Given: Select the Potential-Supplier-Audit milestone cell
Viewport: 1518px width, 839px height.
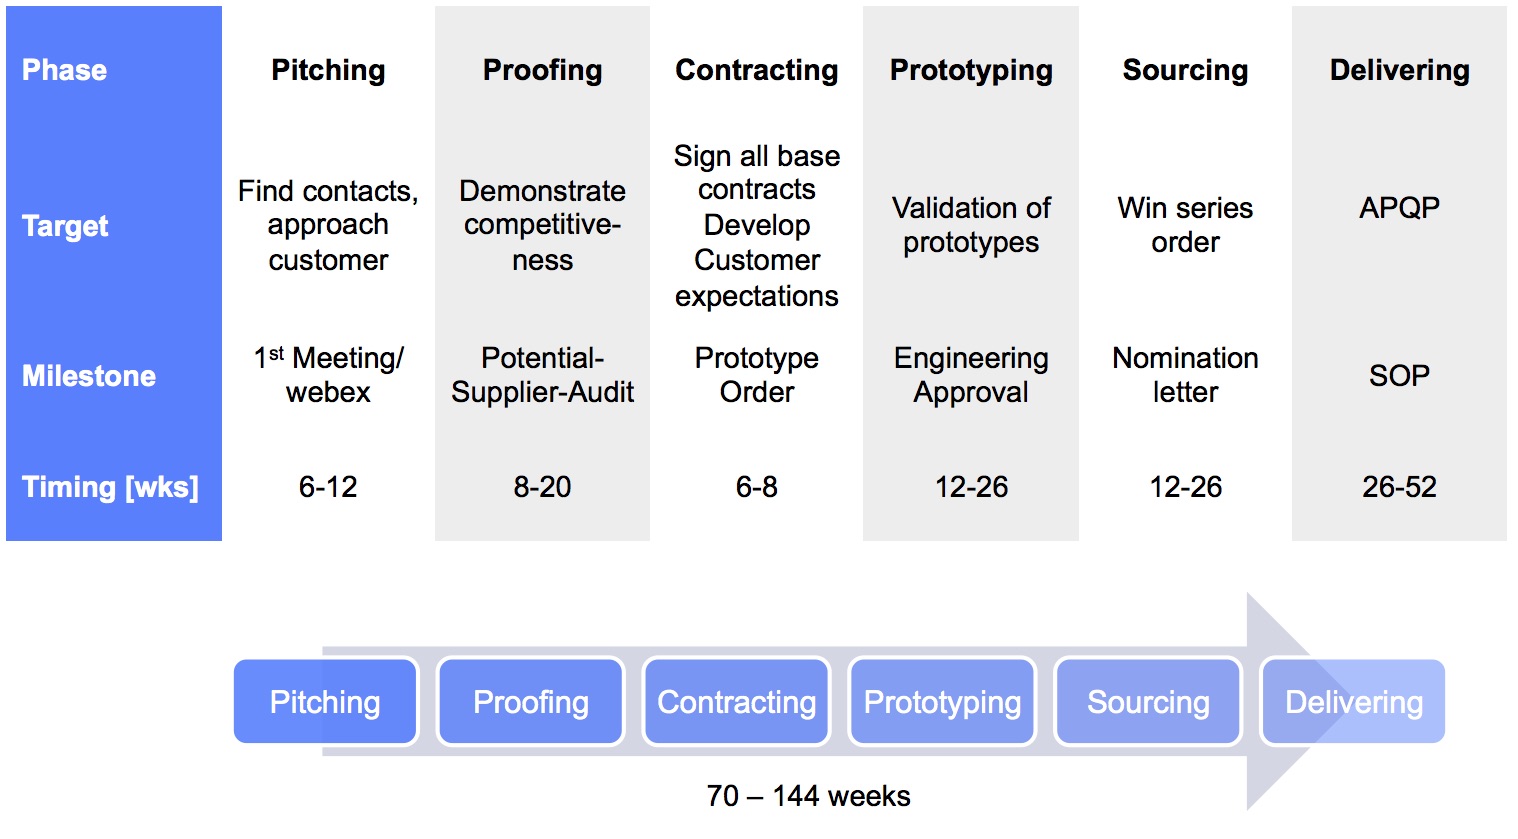Looking at the screenshot, I should point(542,375).
